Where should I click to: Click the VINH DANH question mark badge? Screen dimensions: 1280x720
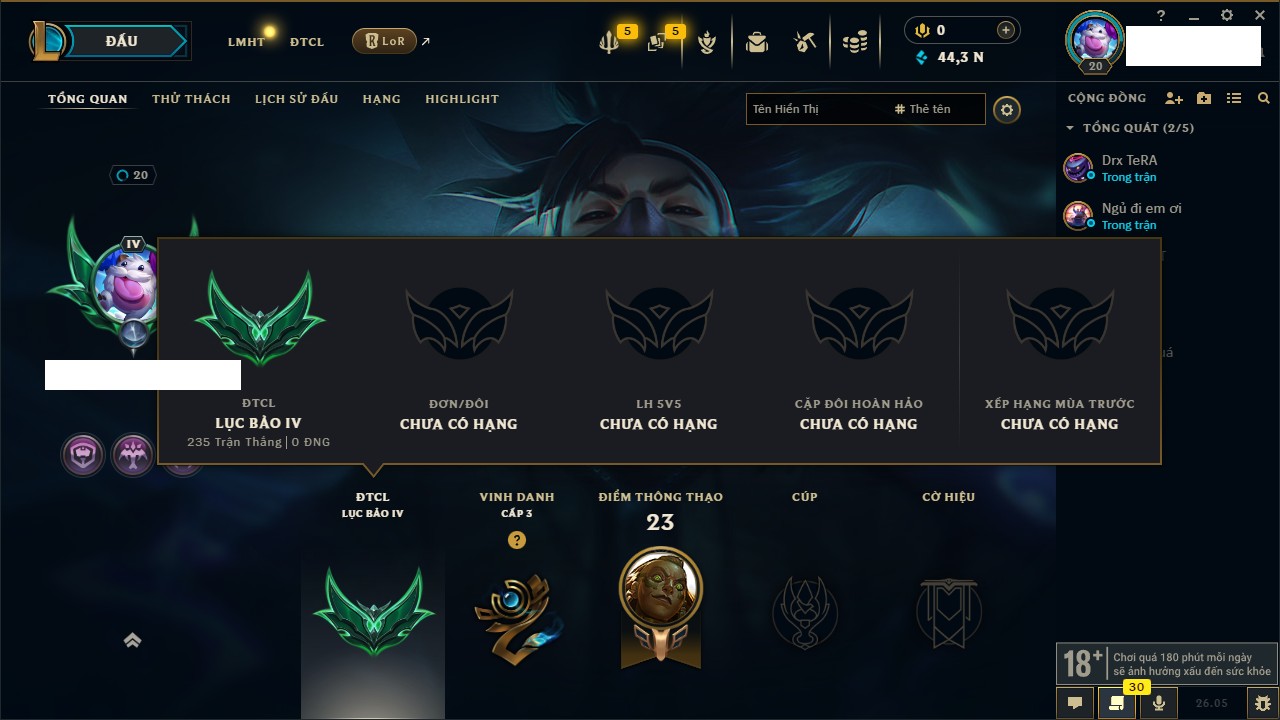(516, 540)
